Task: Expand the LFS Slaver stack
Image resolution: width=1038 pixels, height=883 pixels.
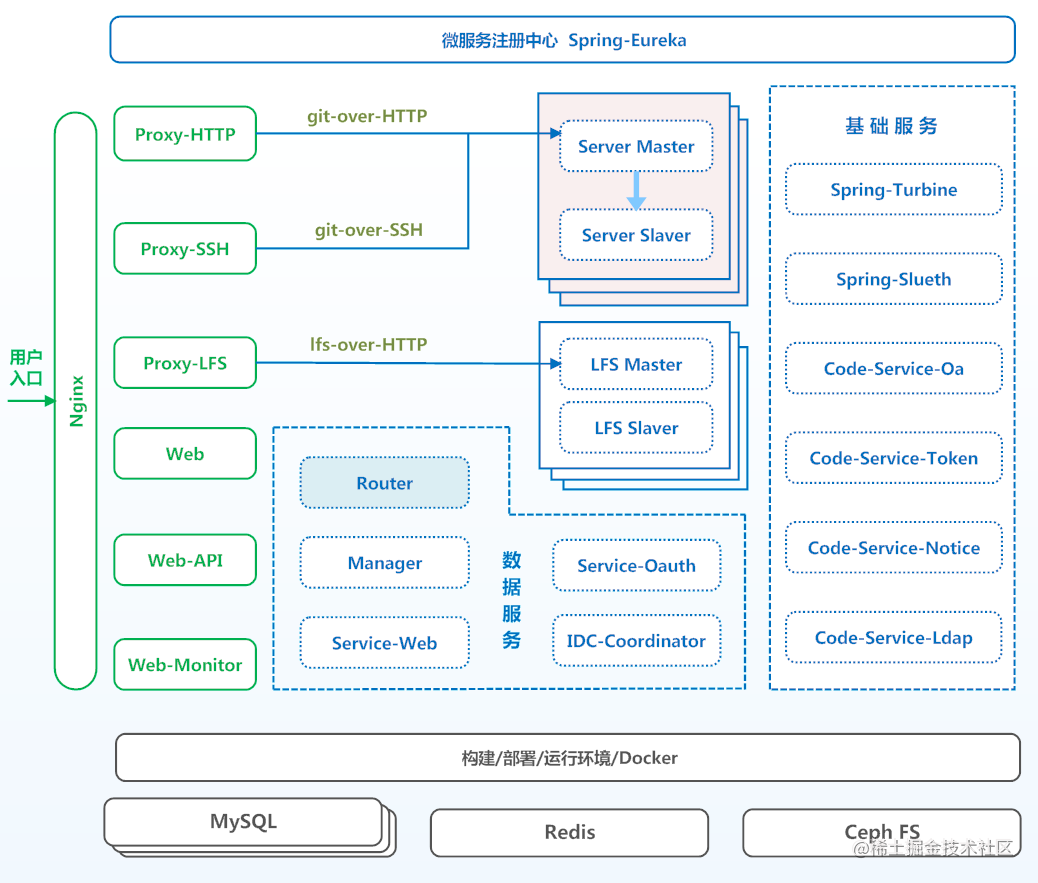Action: tap(635, 427)
